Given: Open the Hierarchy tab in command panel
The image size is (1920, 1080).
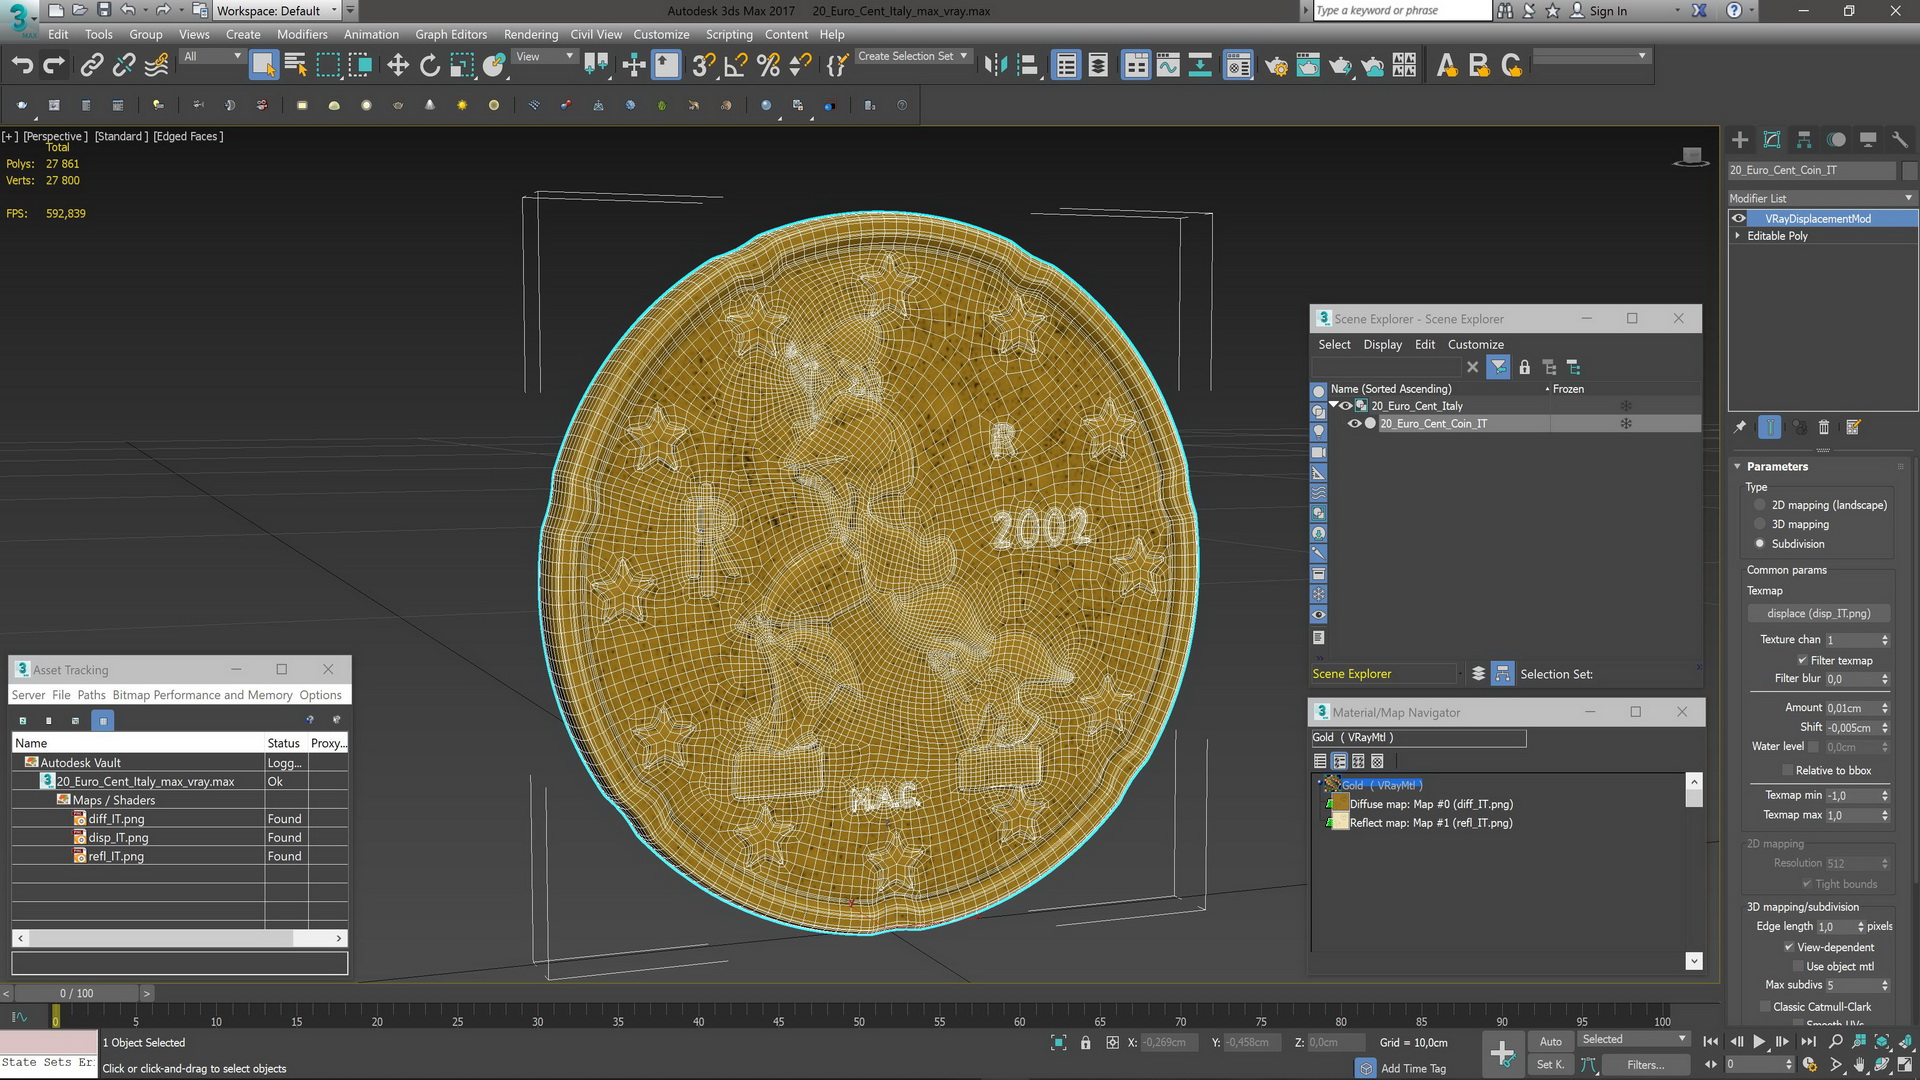Looking at the screenshot, I should (1804, 140).
